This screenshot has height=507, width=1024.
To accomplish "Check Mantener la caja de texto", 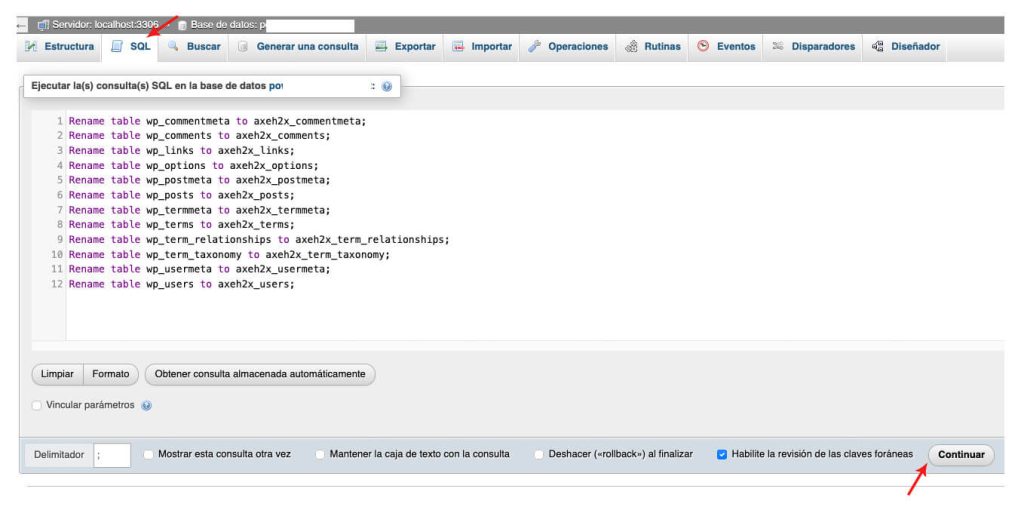I will click(320, 454).
